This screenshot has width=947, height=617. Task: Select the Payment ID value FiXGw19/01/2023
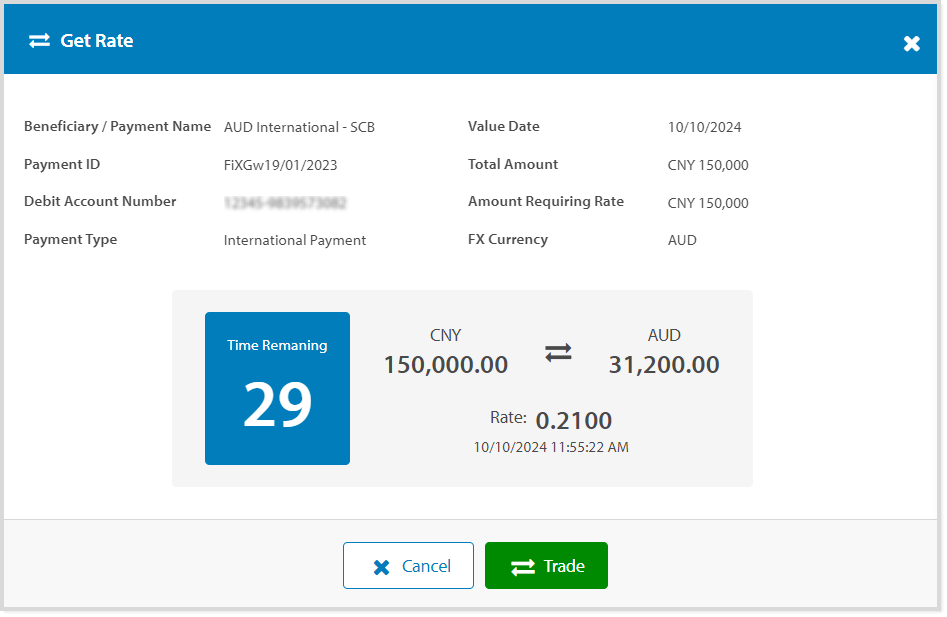[279, 165]
